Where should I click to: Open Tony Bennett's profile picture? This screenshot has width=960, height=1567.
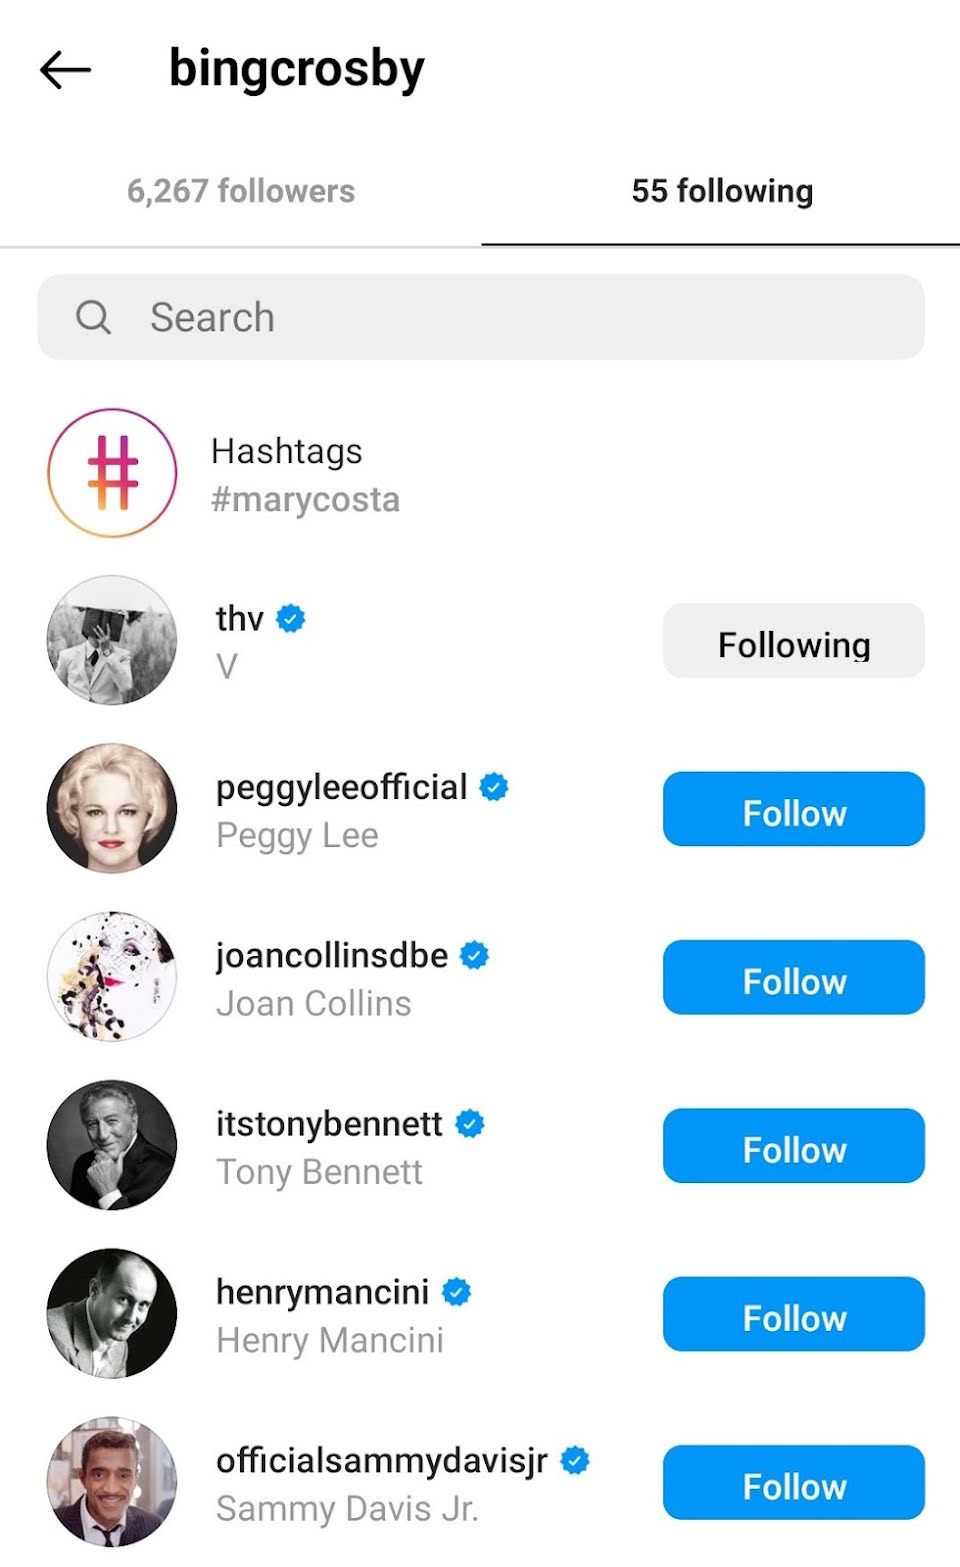112,1145
